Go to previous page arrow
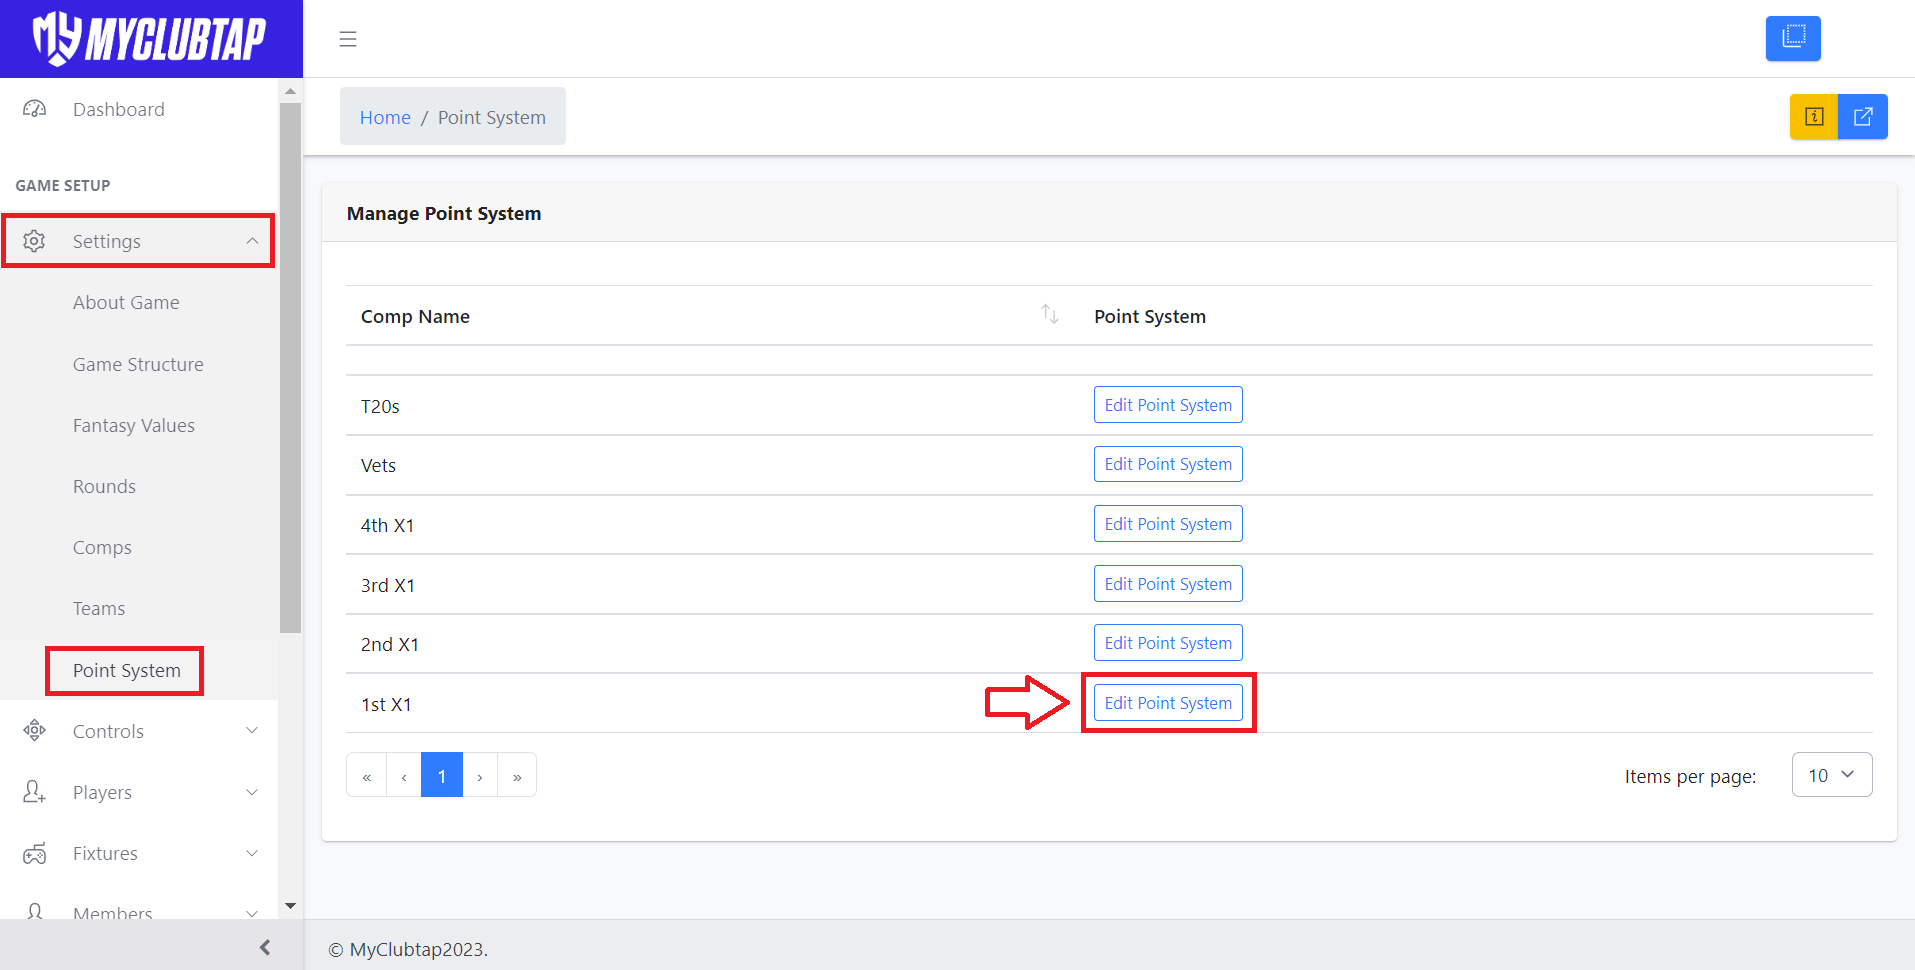The image size is (1915, 970). tap(404, 775)
